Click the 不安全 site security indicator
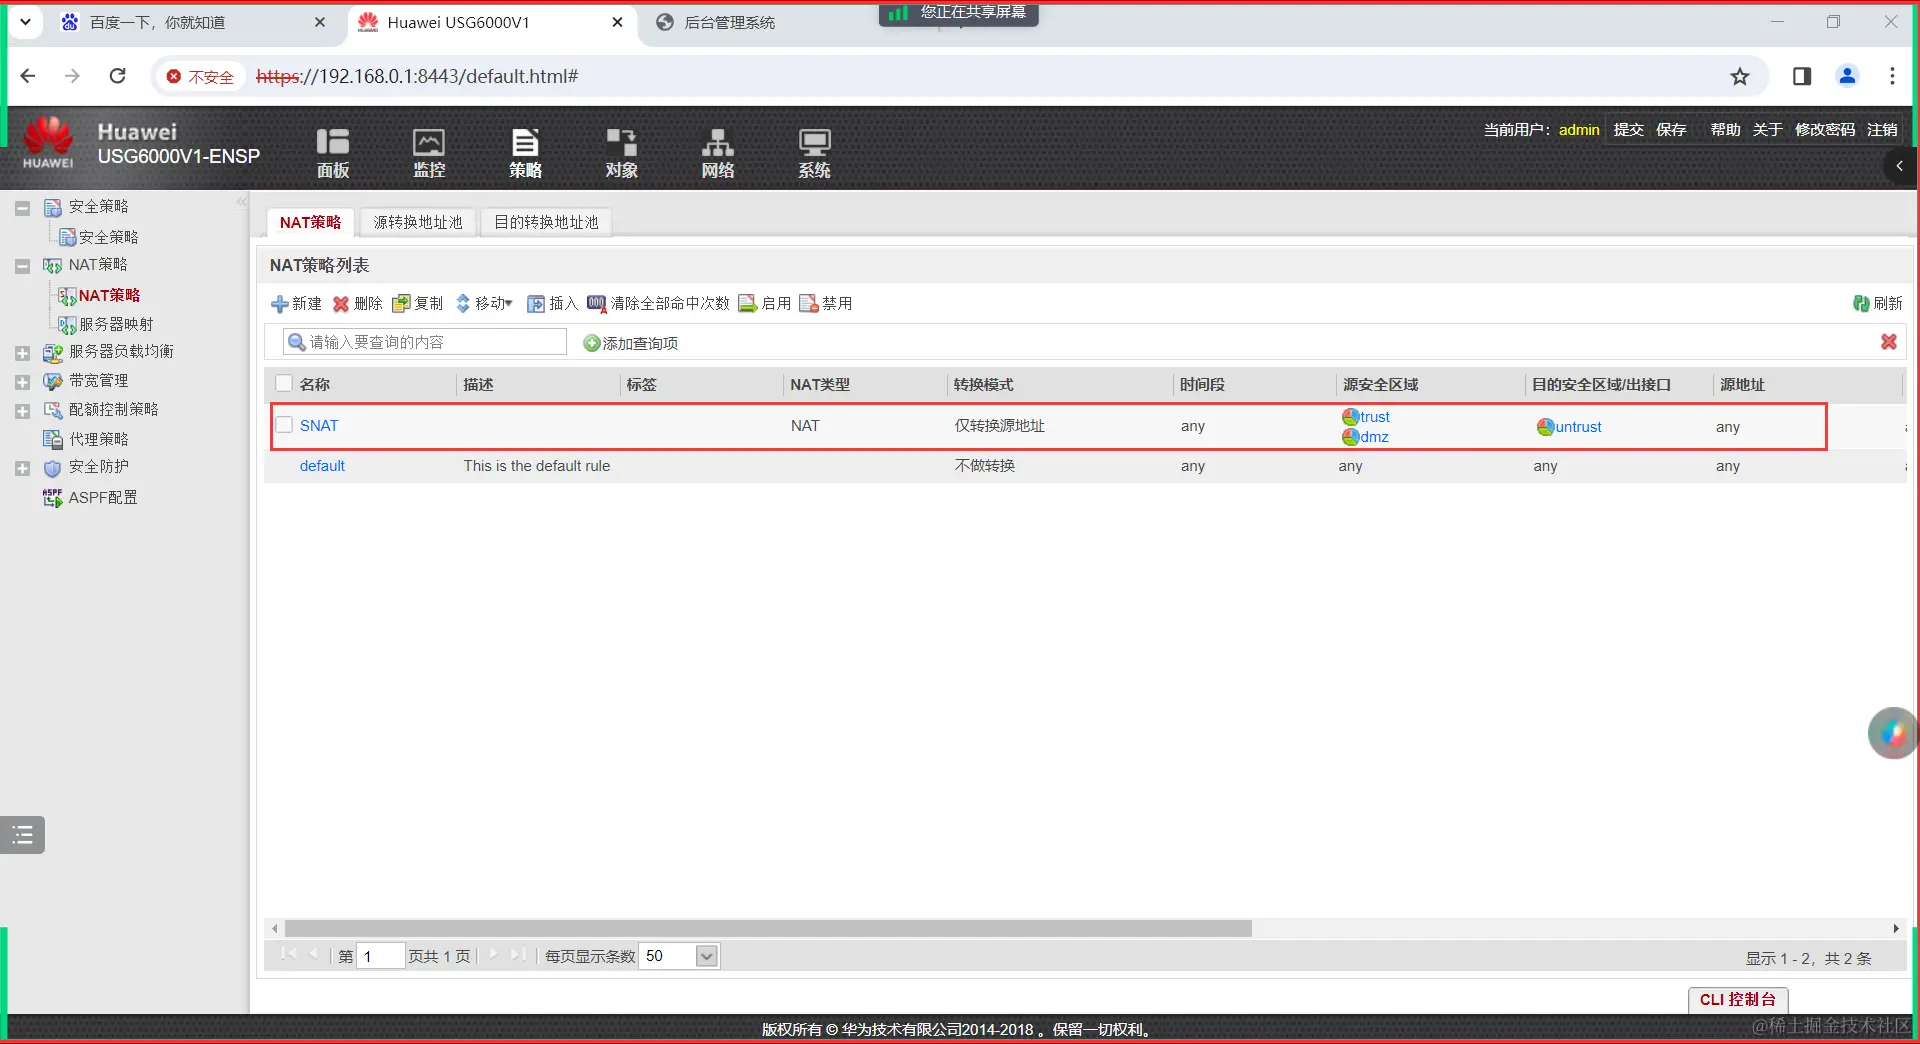1920x1044 pixels. 200,76
